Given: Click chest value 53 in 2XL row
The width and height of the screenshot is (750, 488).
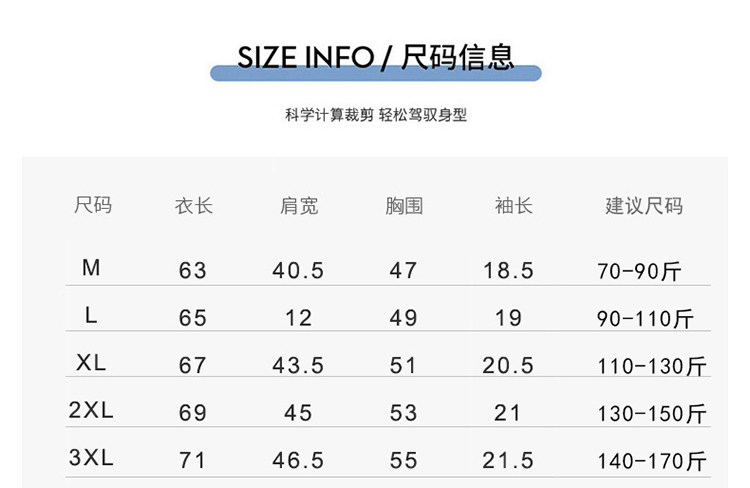Looking at the screenshot, I should click(x=403, y=414).
